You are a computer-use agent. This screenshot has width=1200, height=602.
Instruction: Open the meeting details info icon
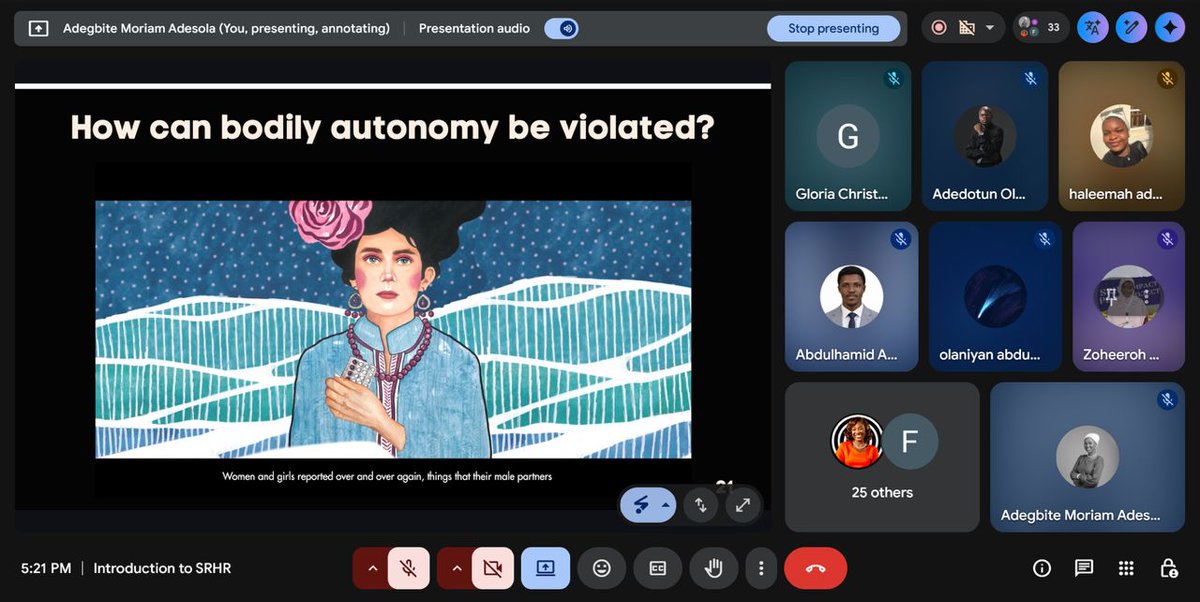[x=1042, y=568]
